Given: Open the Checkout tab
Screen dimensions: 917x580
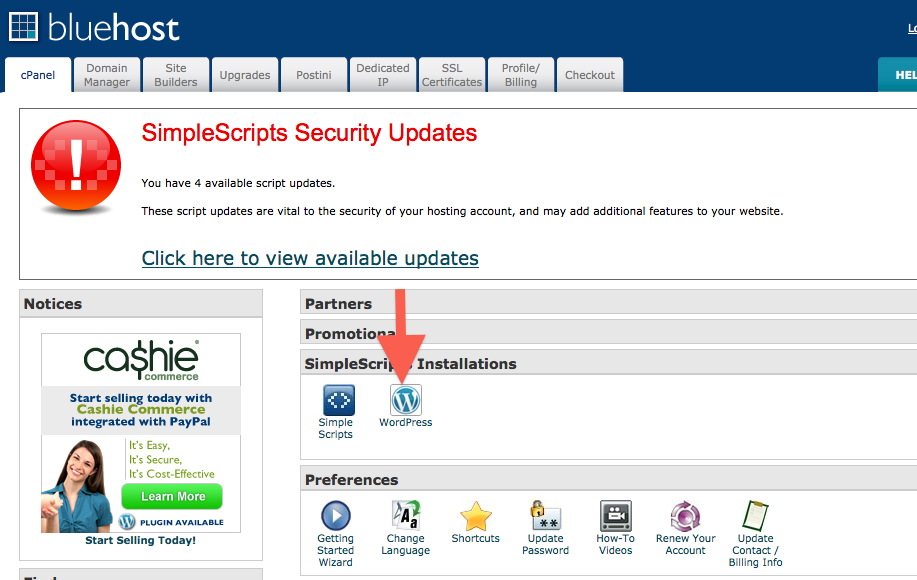Looking at the screenshot, I should click(x=590, y=75).
